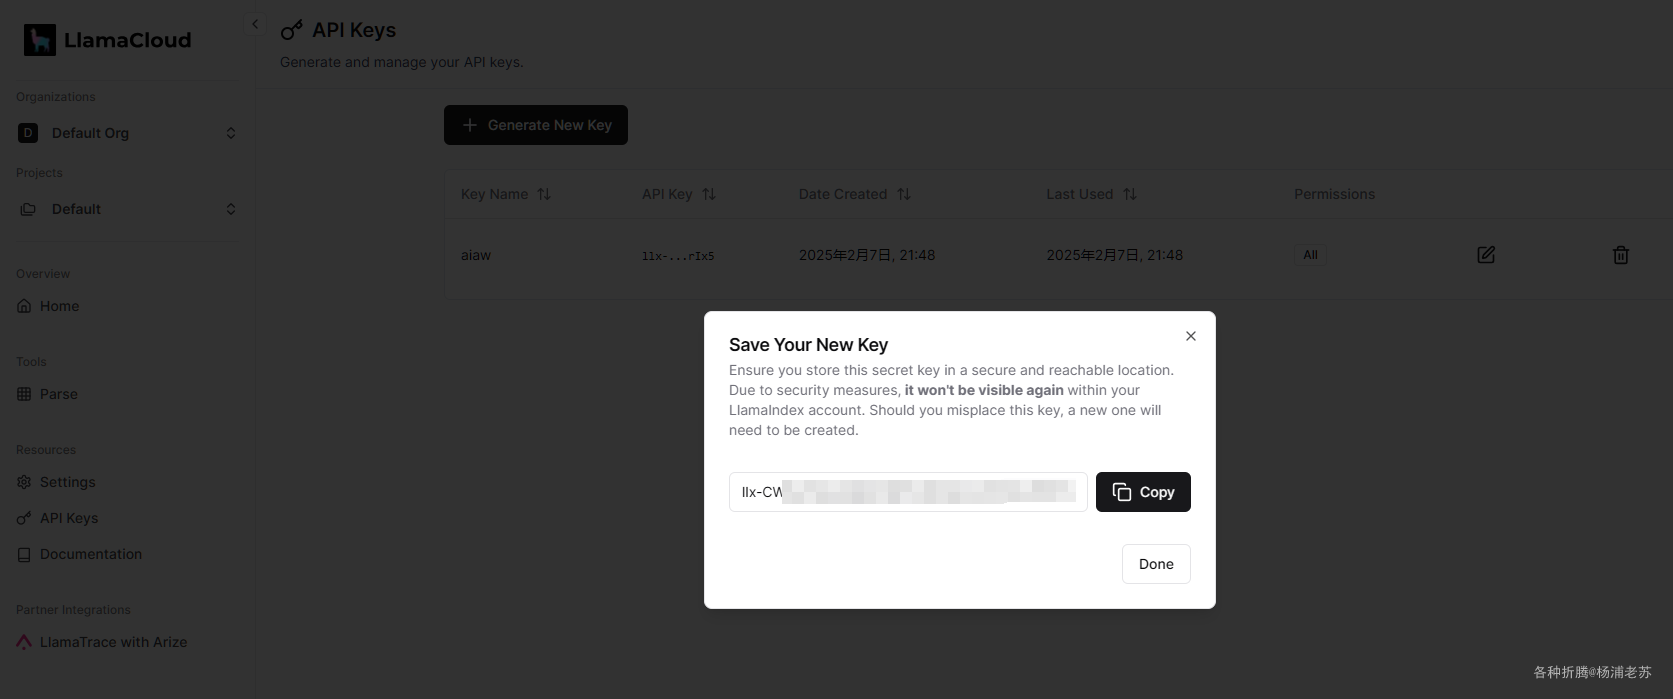Sort the table by Last Used
1673x699 pixels.
click(1092, 194)
